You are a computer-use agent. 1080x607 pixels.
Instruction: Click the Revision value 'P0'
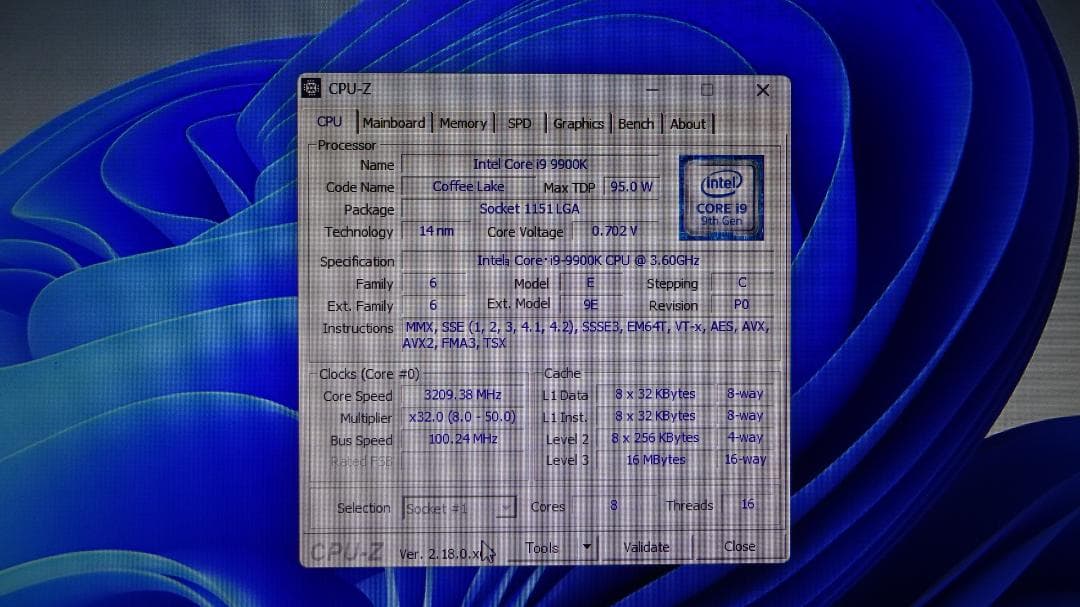pyautogui.click(x=742, y=305)
